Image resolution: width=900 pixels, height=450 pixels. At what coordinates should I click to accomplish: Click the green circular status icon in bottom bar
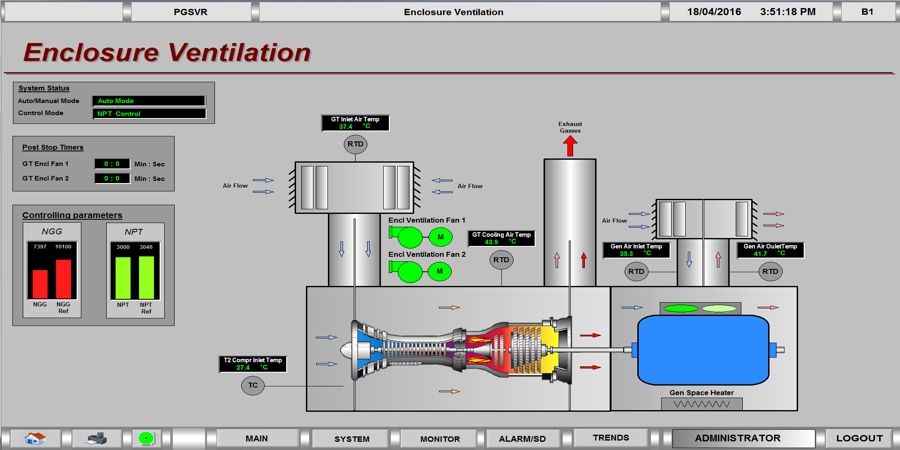pos(147,438)
